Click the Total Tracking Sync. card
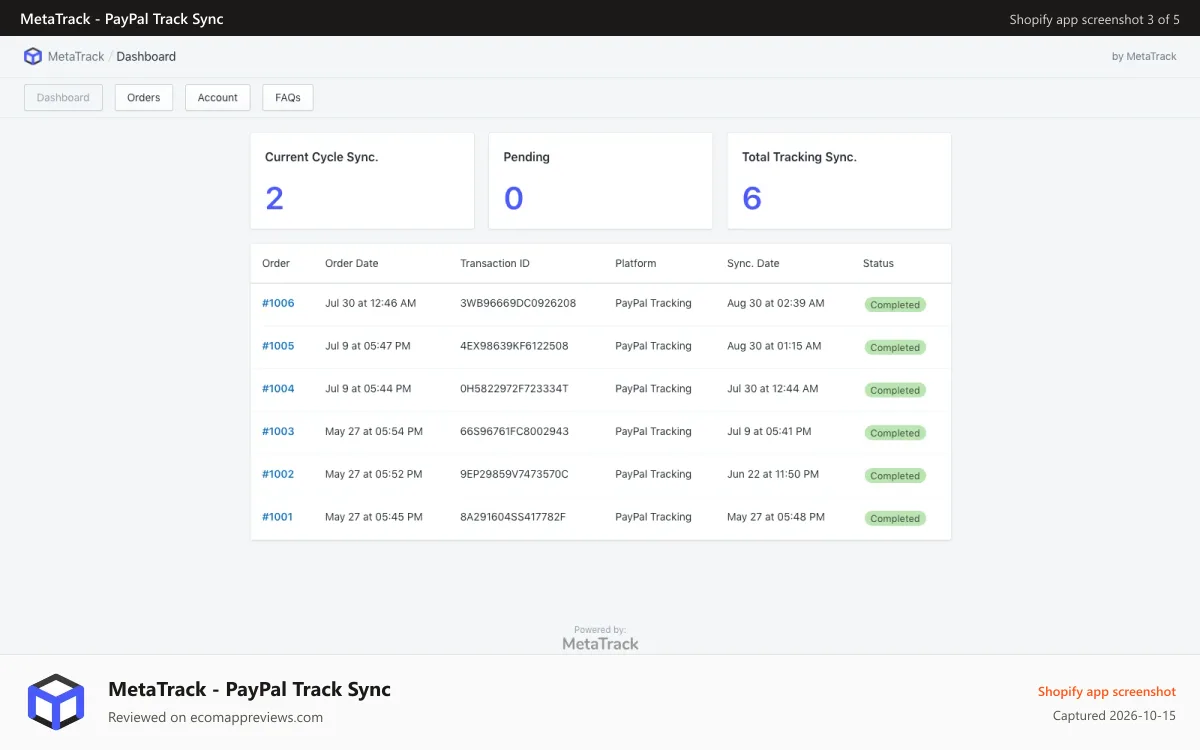This screenshot has height=750, width=1200. point(839,181)
